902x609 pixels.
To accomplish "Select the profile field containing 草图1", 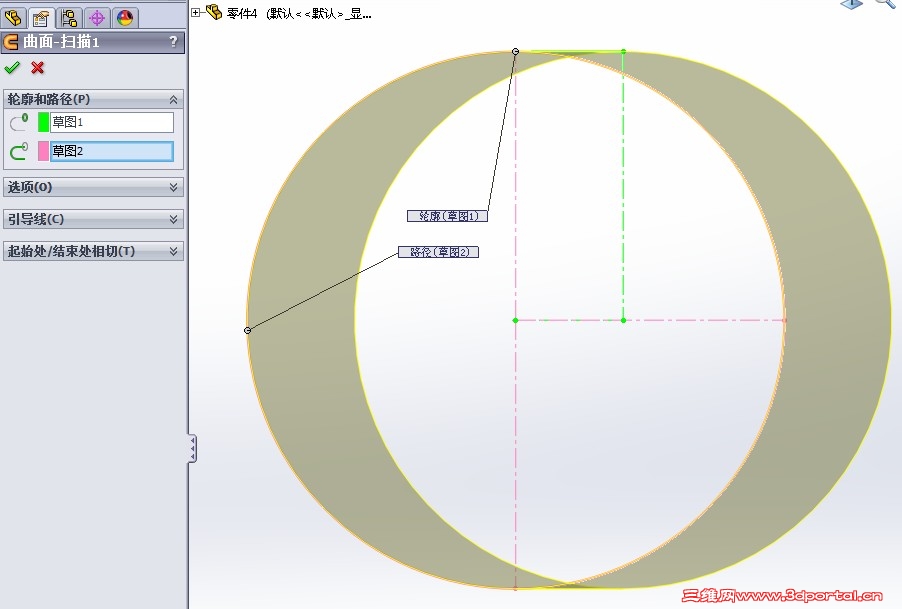I will tap(112, 122).
